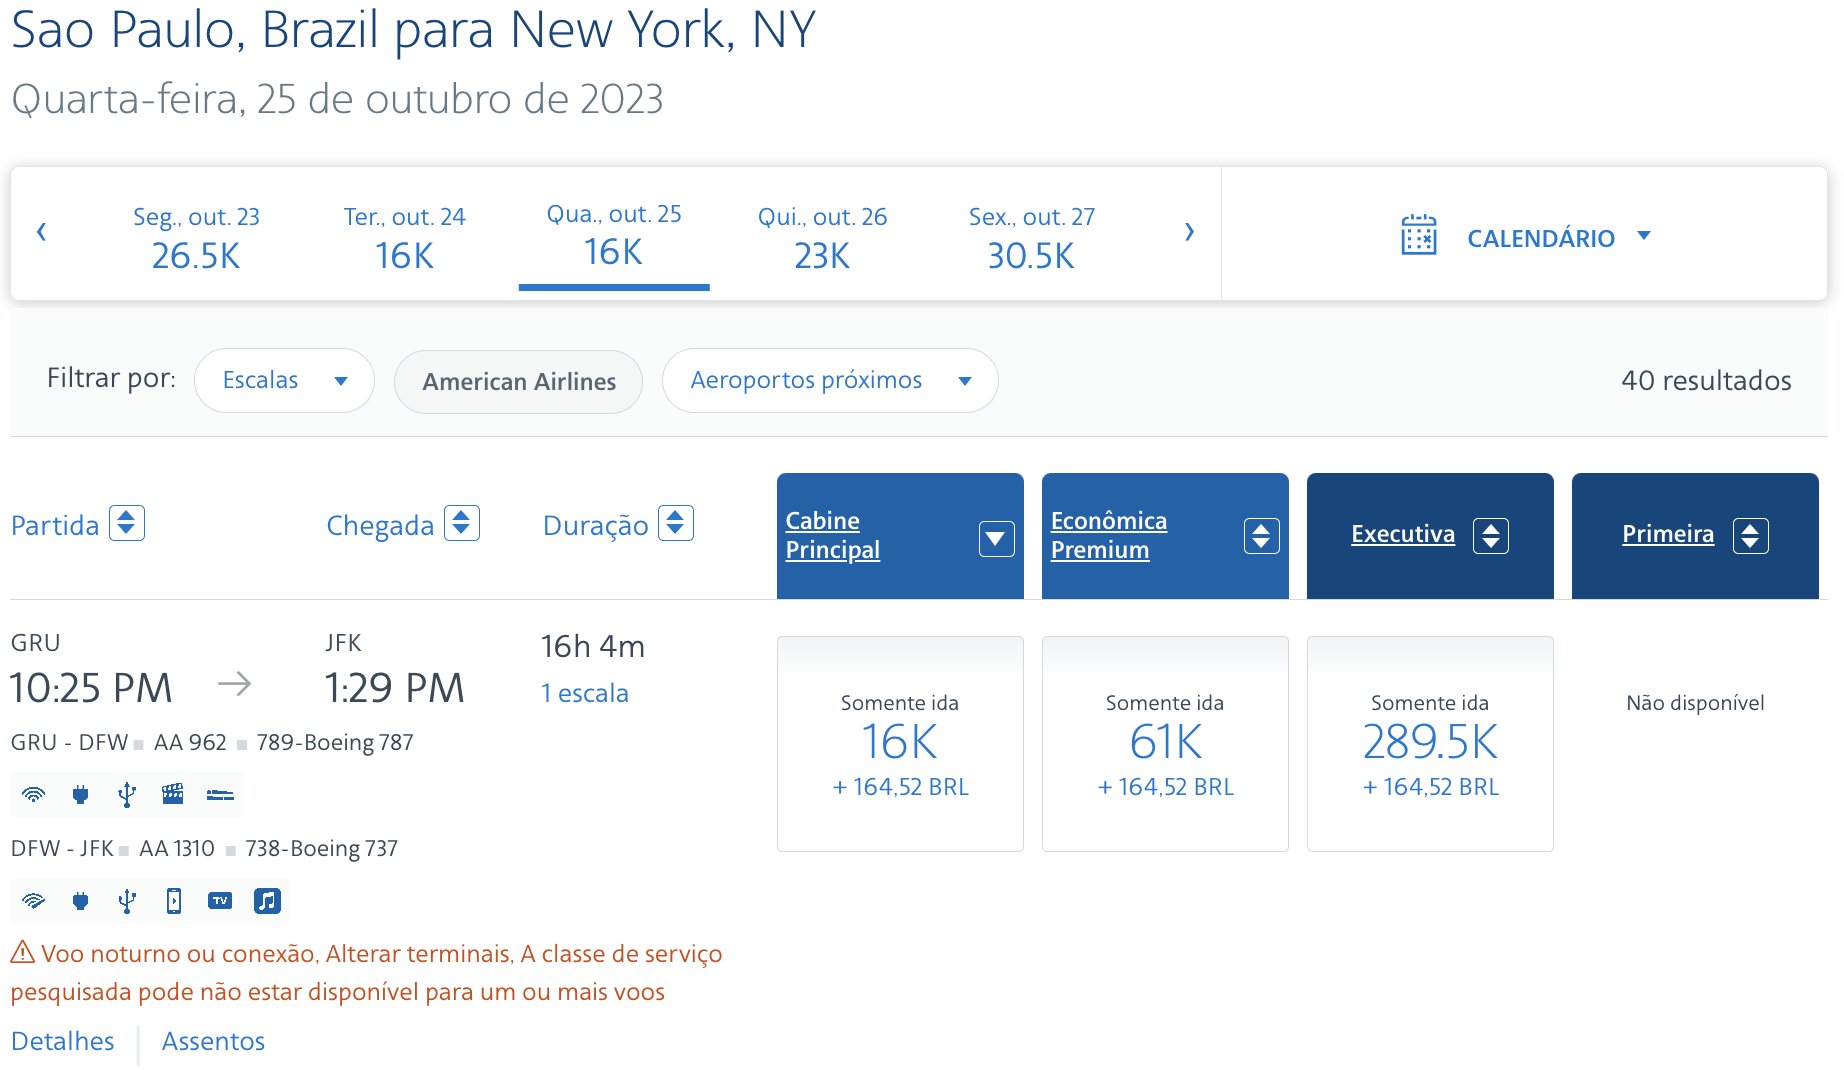Click the movies clapperboard icon for AA 962
Screen dimensions: 1844x1070
173,795
